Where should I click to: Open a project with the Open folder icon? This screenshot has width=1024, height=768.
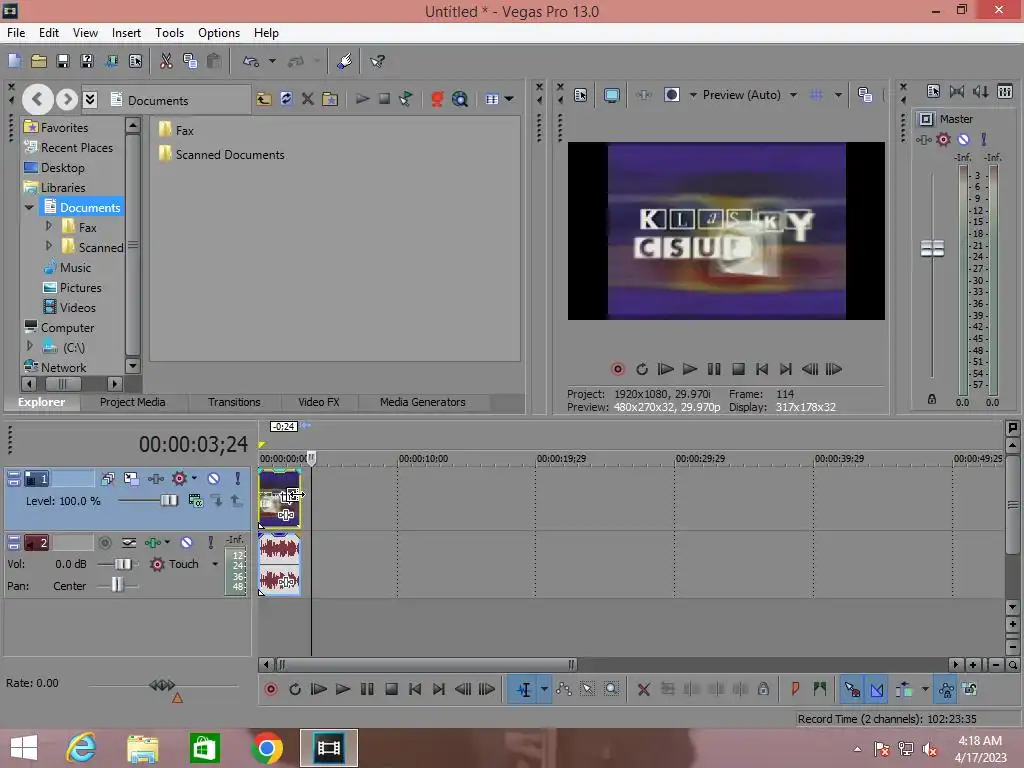click(x=39, y=61)
